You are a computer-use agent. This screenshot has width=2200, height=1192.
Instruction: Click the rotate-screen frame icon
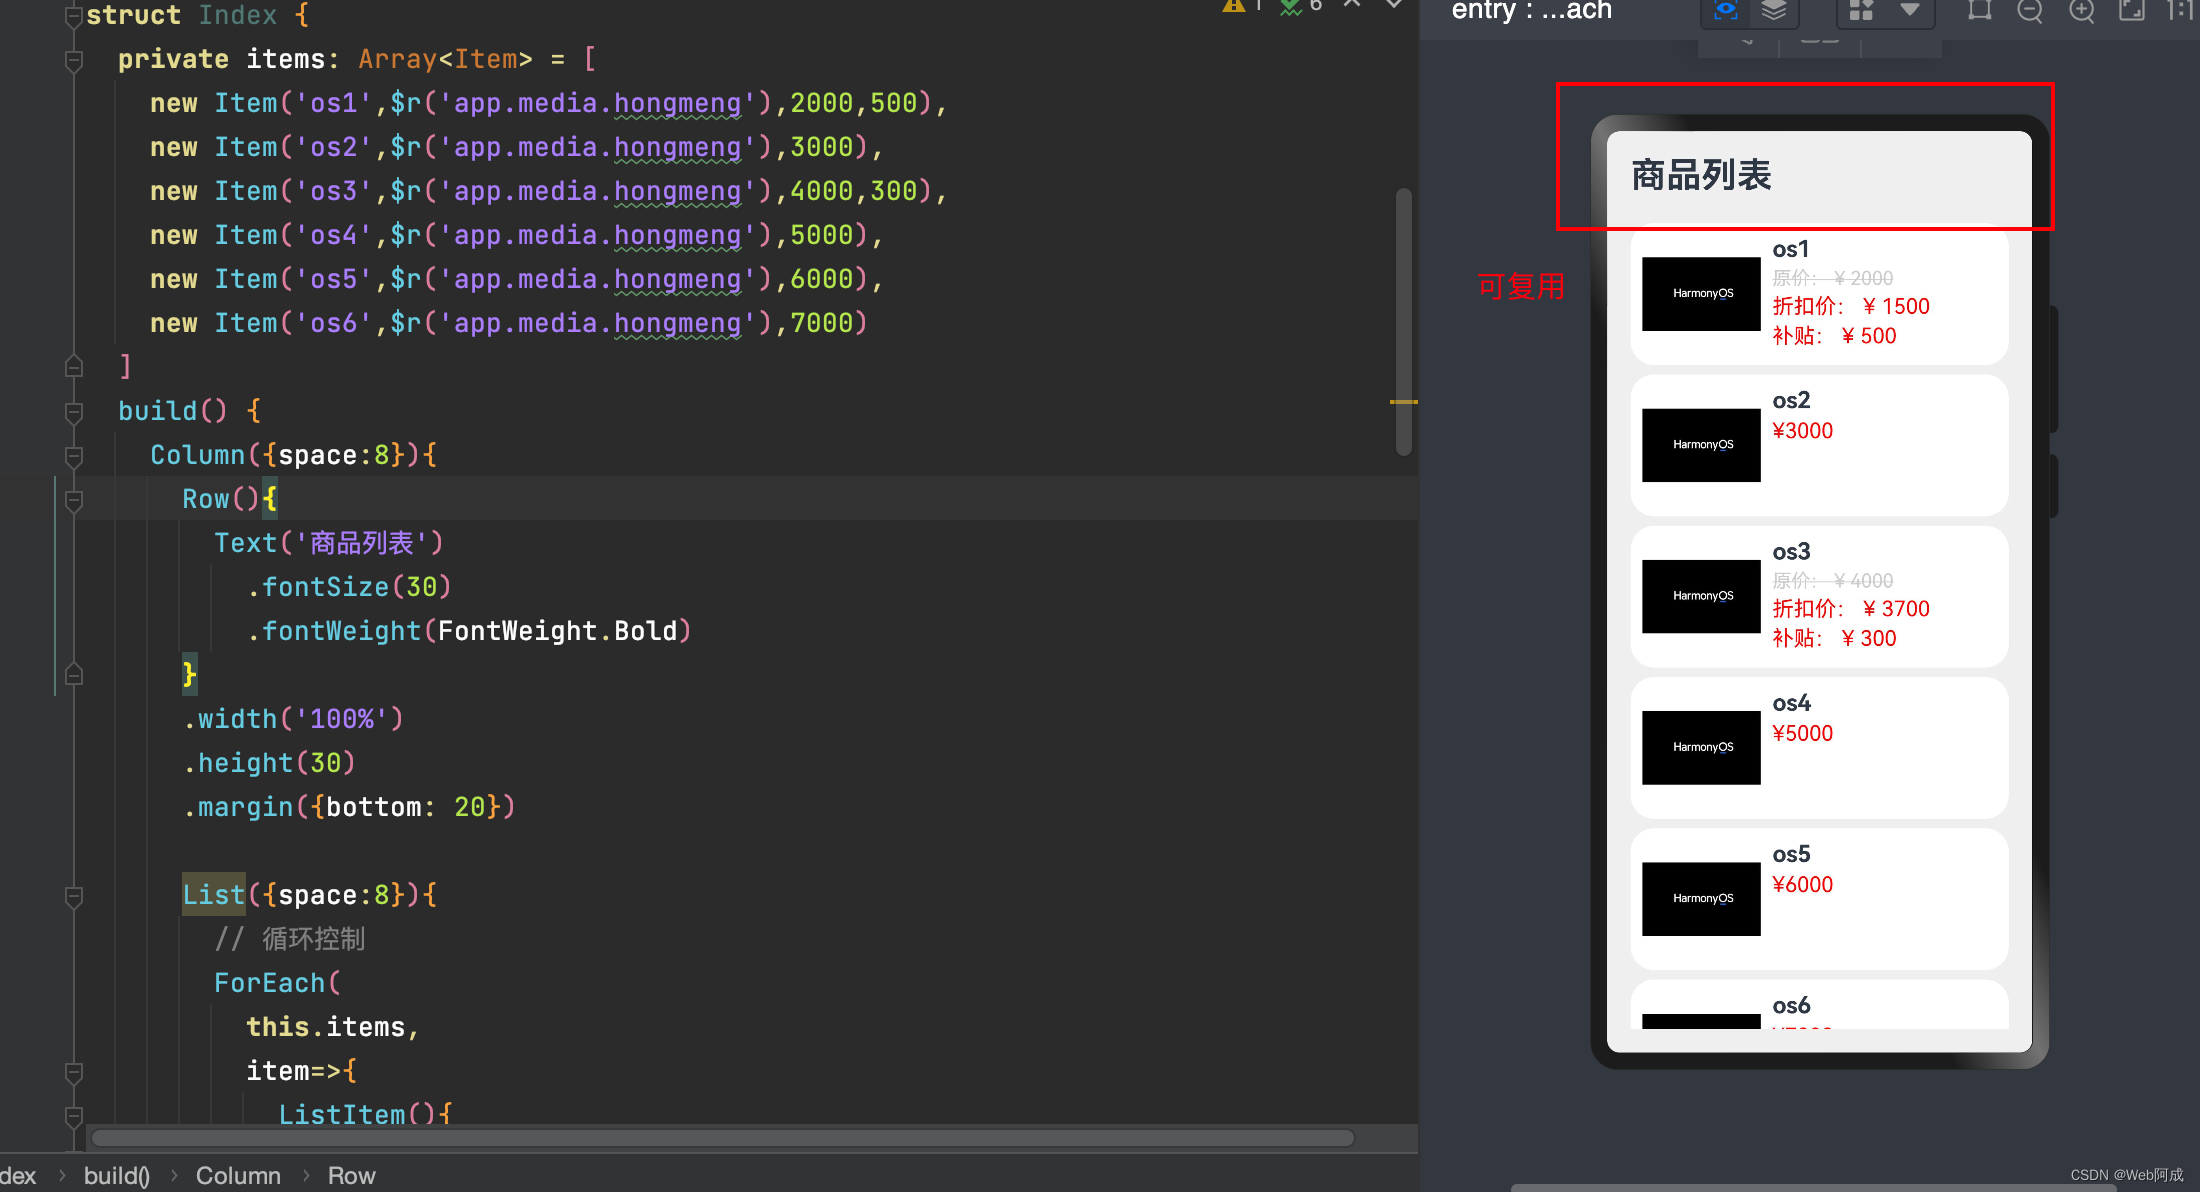1979,10
